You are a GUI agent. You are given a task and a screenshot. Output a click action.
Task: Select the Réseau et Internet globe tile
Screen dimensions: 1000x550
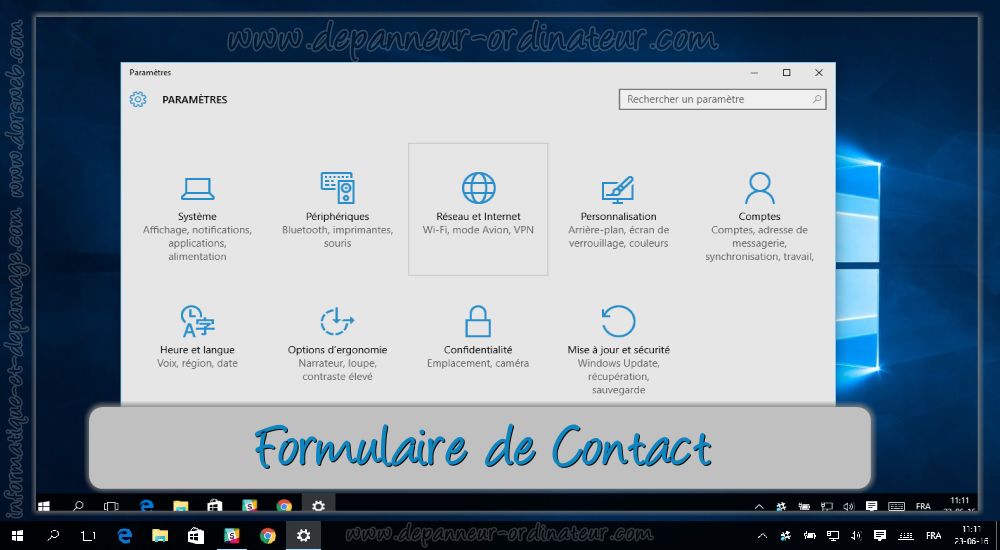coord(478,208)
